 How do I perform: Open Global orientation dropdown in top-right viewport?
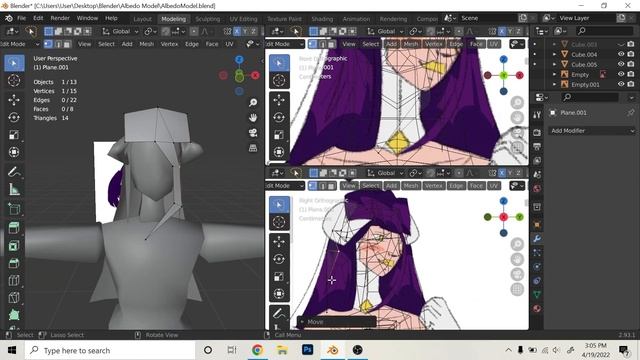[x=385, y=31]
